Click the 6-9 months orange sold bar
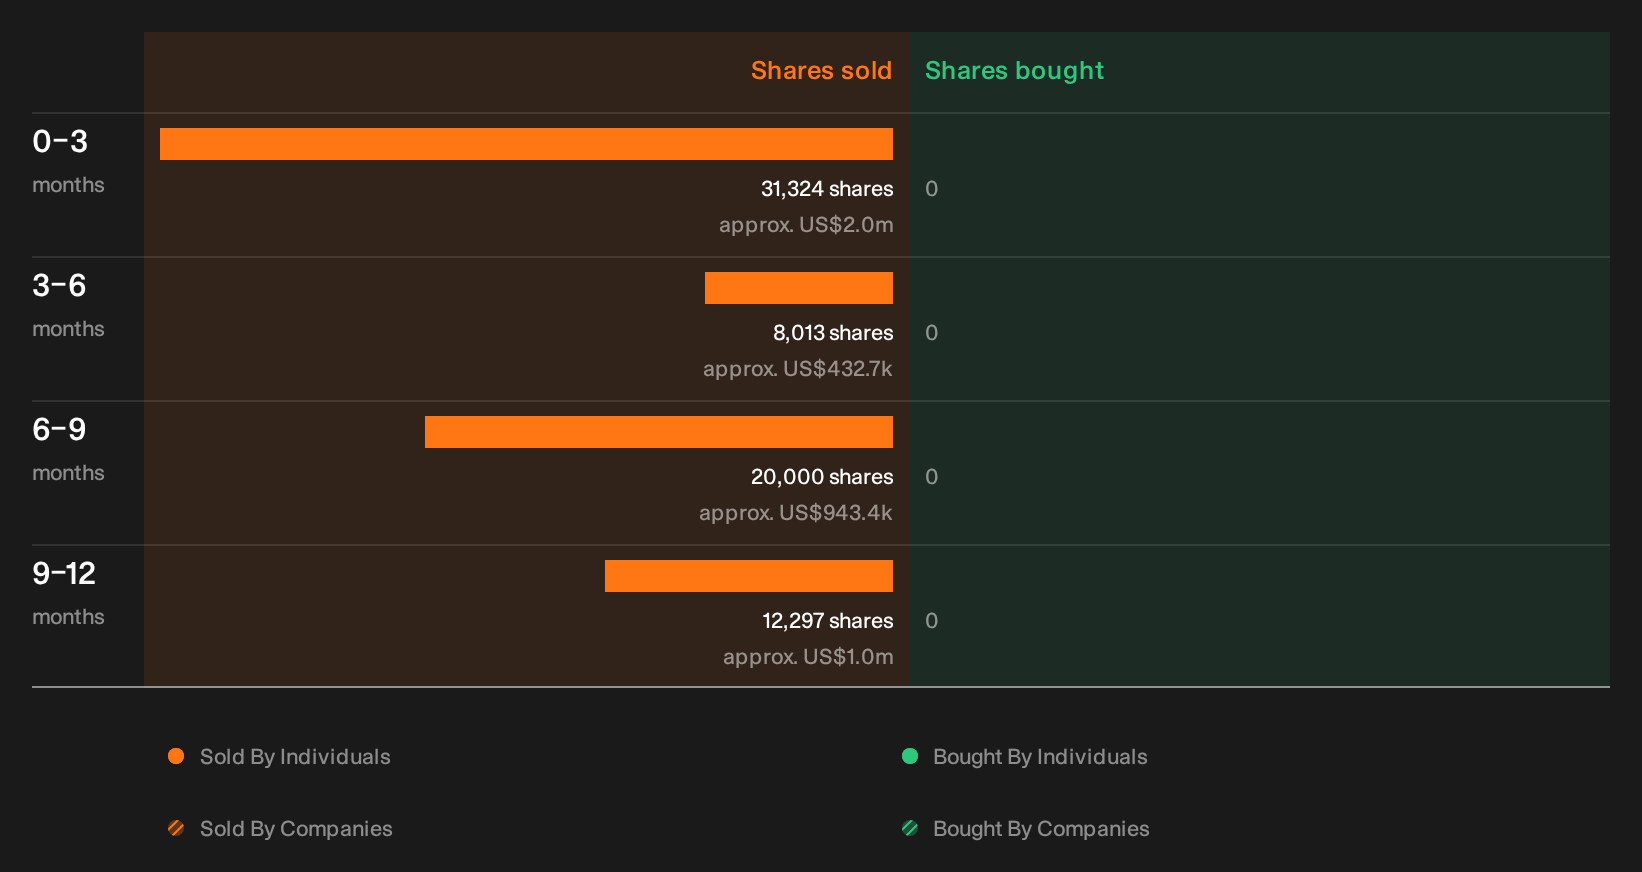The height and width of the screenshot is (872, 1642). point(659,432)
